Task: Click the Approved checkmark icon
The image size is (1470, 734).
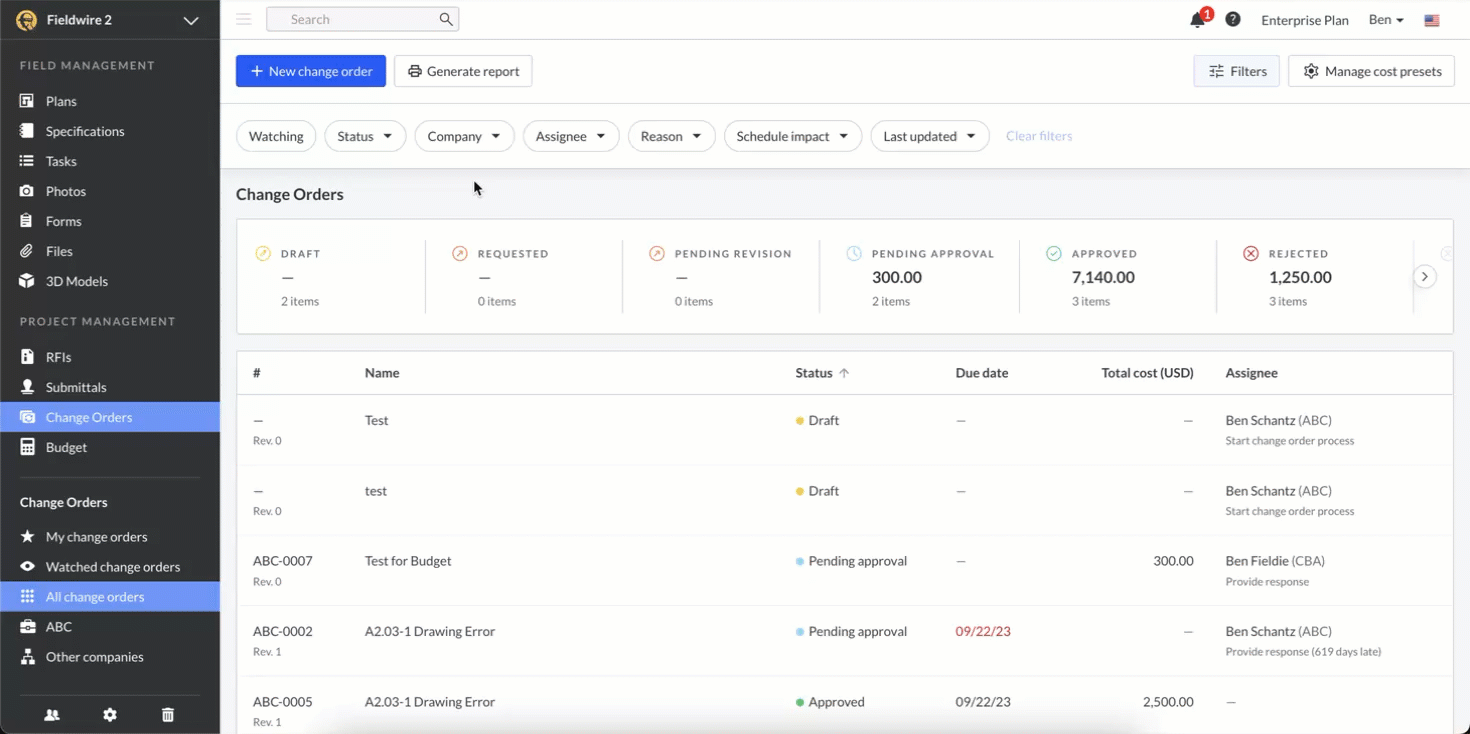Action: 1054,253
